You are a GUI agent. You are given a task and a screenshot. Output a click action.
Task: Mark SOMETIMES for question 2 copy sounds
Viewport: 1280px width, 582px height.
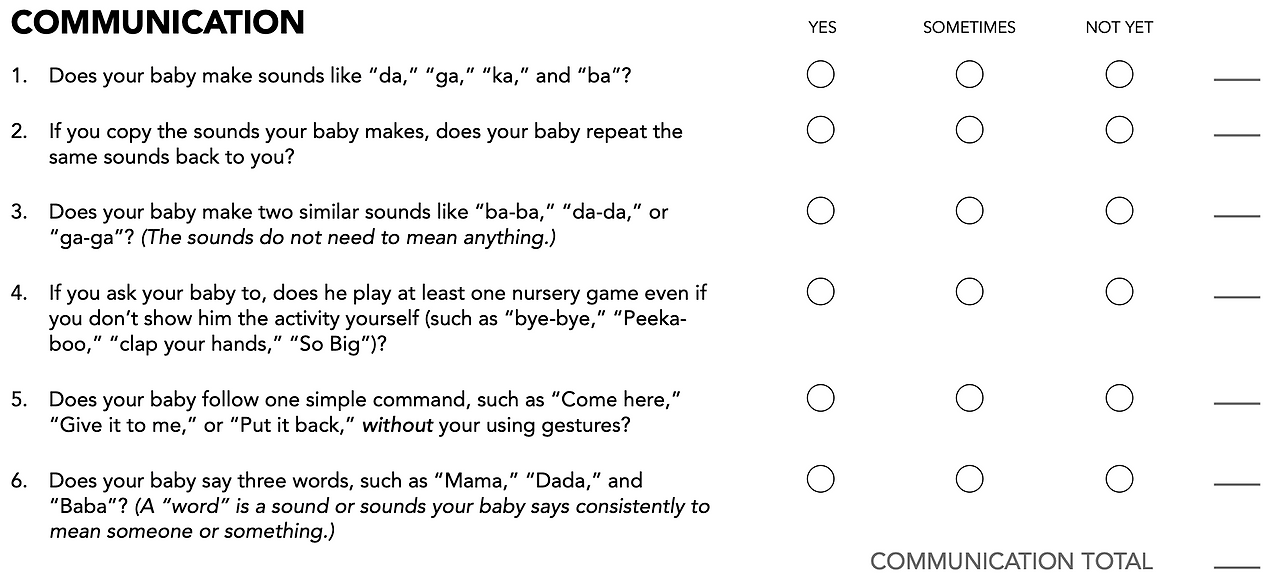tap(969, 129)
